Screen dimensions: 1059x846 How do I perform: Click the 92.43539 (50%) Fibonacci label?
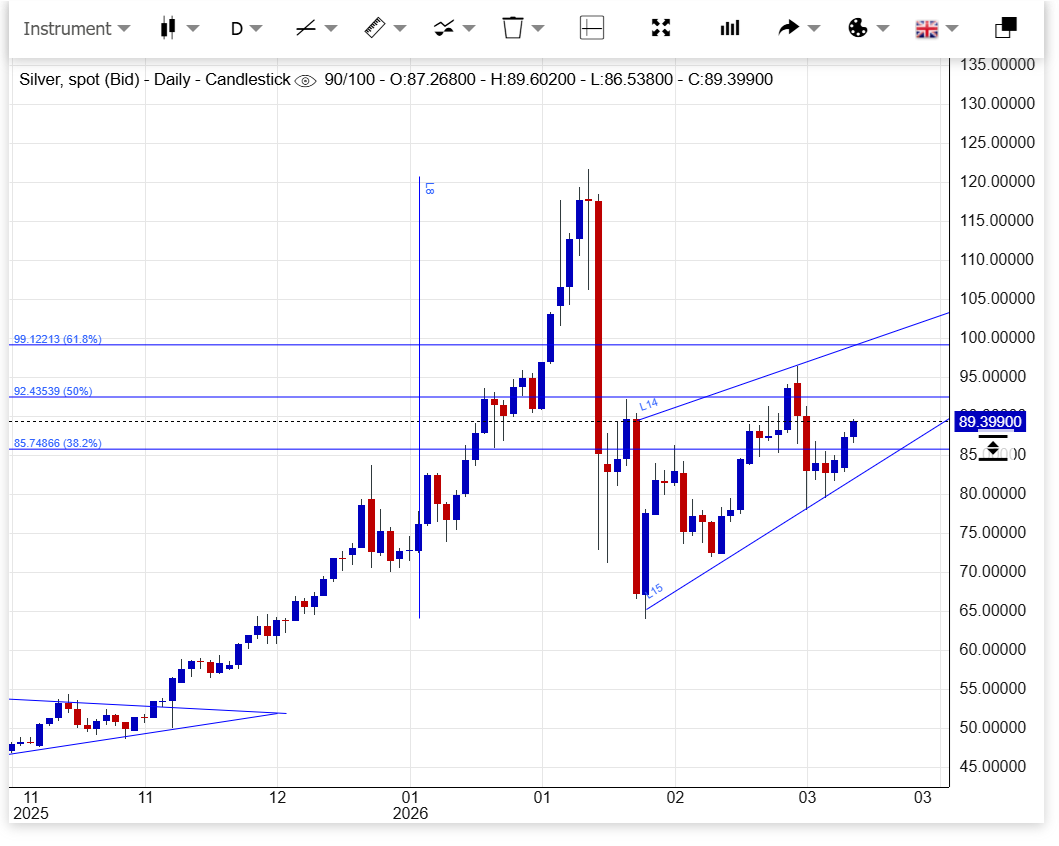(x=52, y=391)
